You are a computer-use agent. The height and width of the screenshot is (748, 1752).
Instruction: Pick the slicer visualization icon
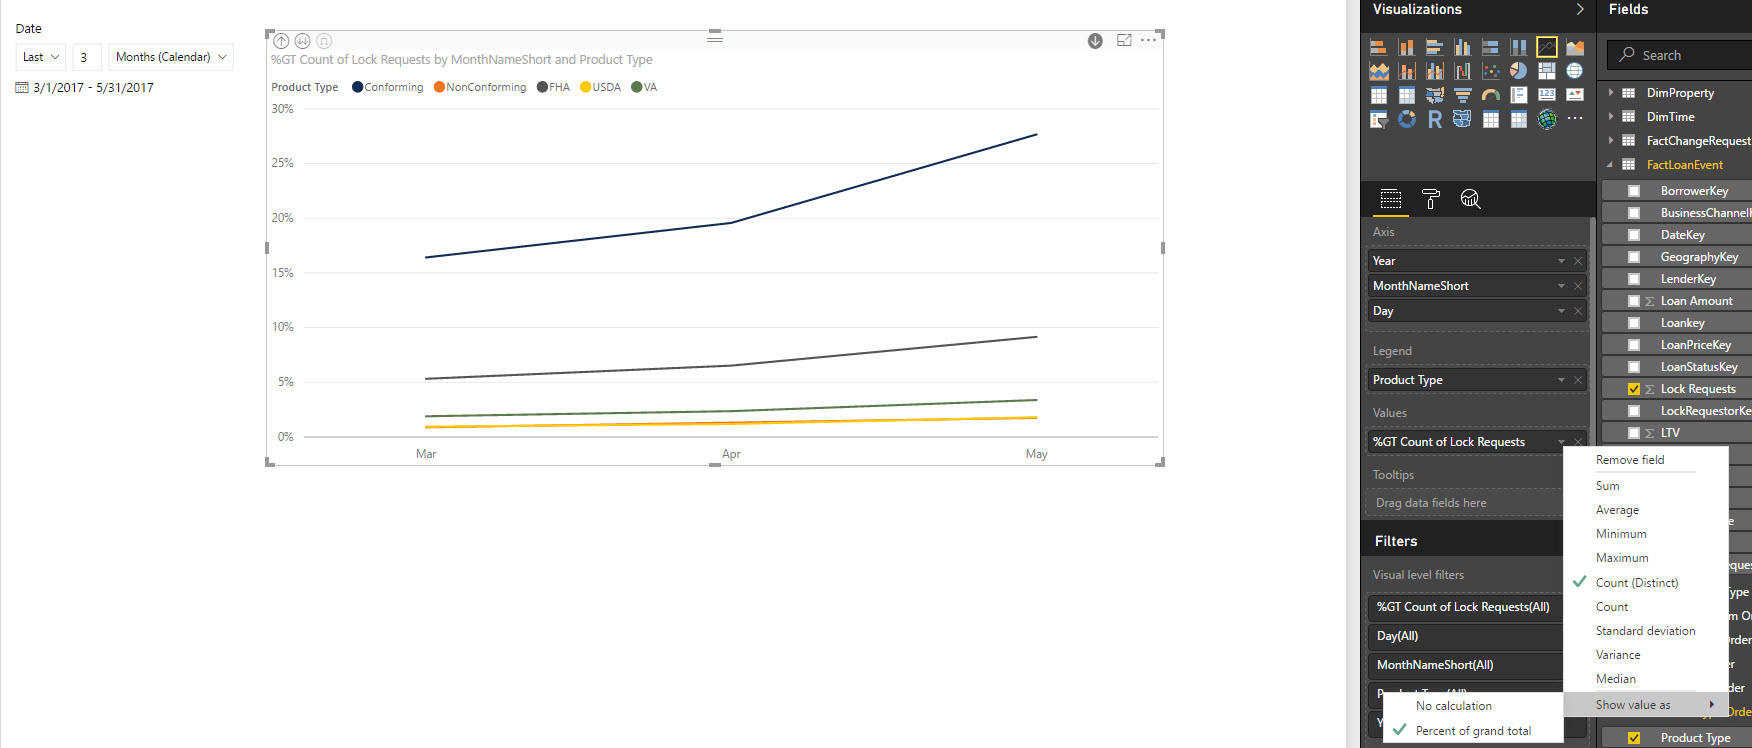[1378, 120]
